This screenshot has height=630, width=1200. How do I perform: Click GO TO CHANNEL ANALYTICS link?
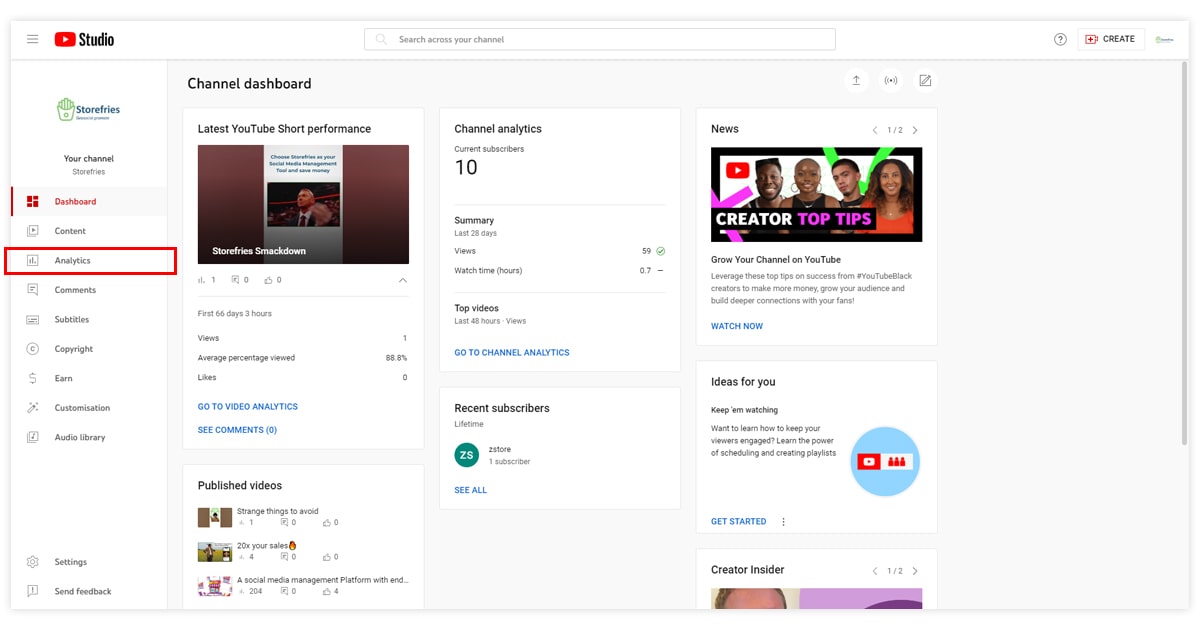[x=511, y=353]
